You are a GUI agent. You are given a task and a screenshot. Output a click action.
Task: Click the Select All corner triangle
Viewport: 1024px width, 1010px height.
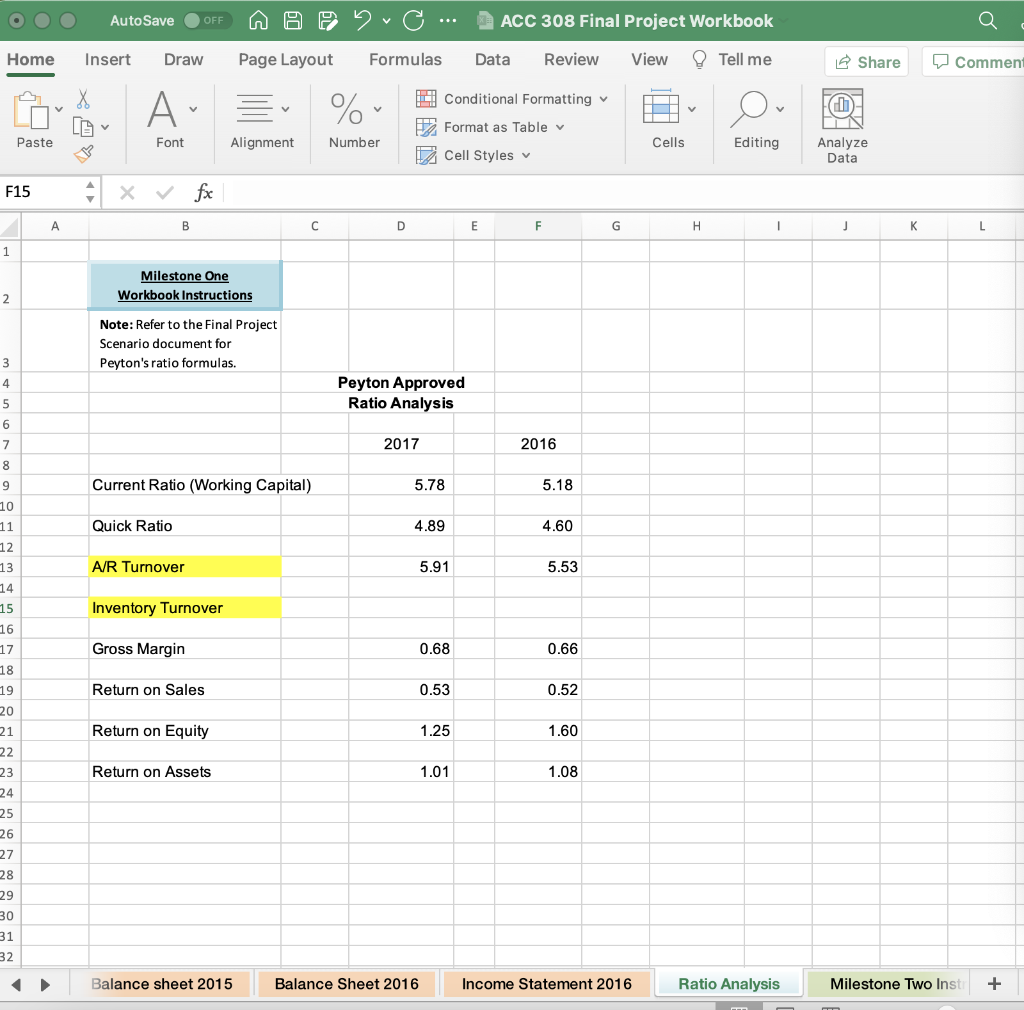click(10, 227)
